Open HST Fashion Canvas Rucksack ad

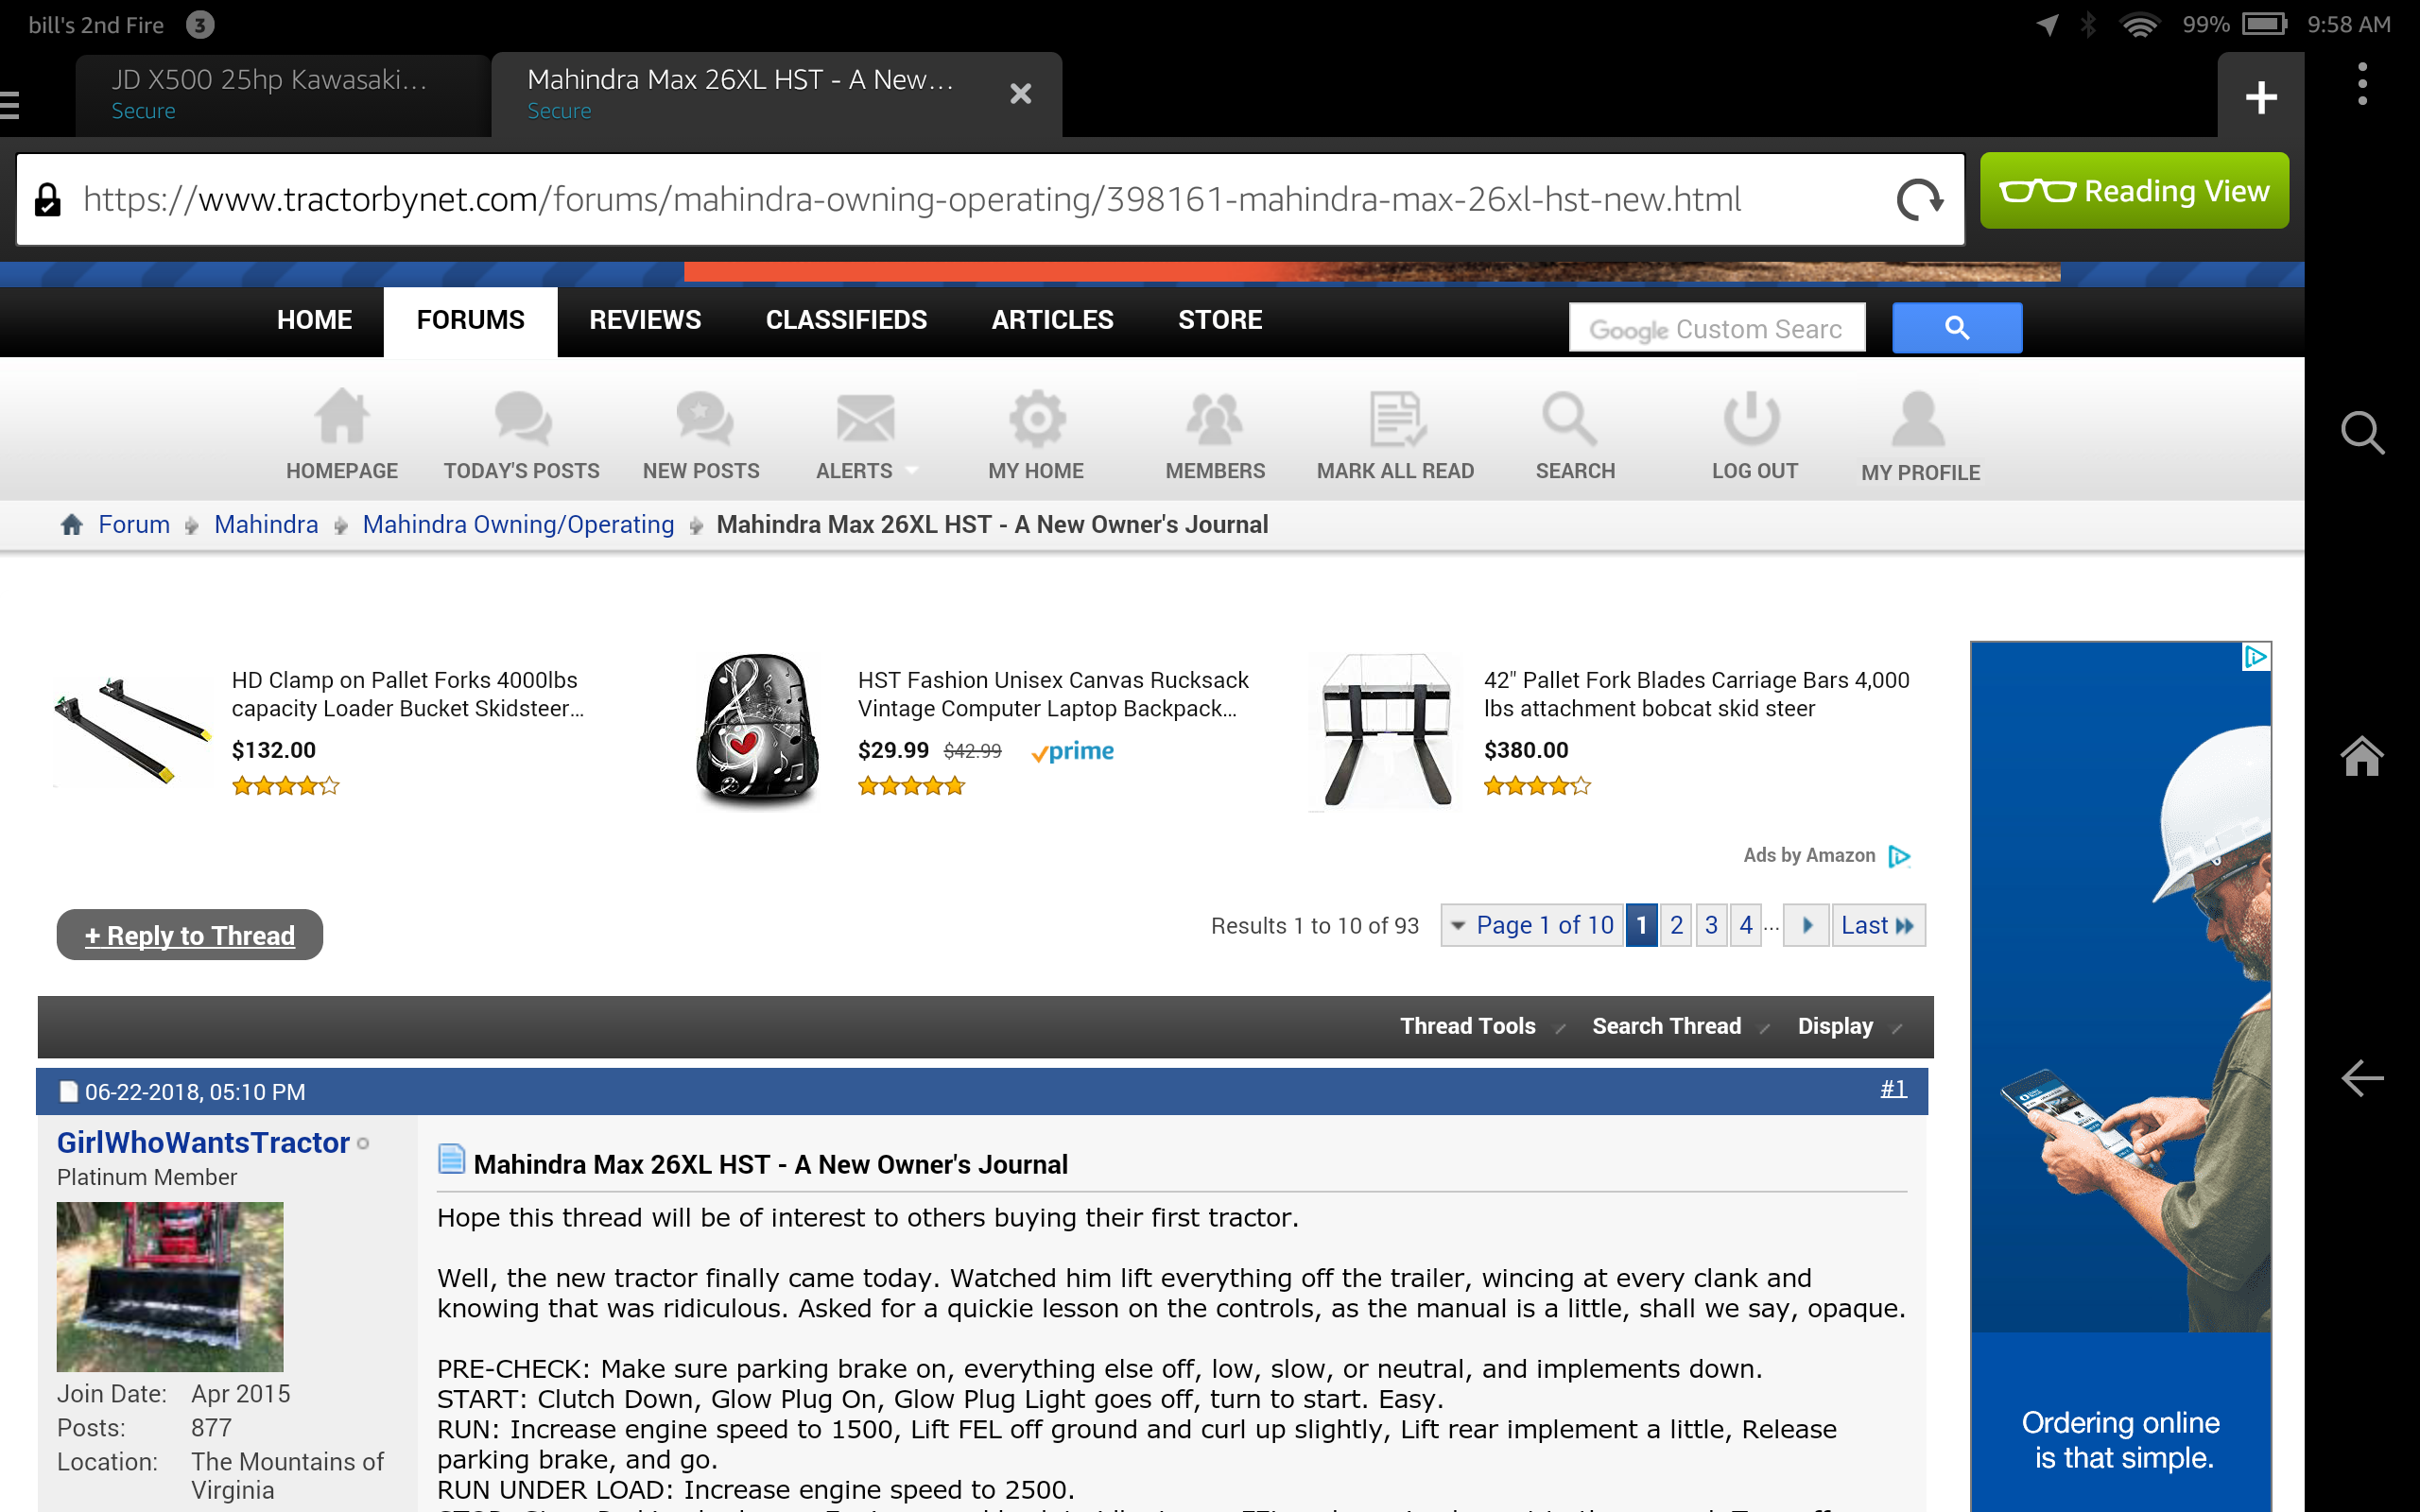(x=1053, y=694)
